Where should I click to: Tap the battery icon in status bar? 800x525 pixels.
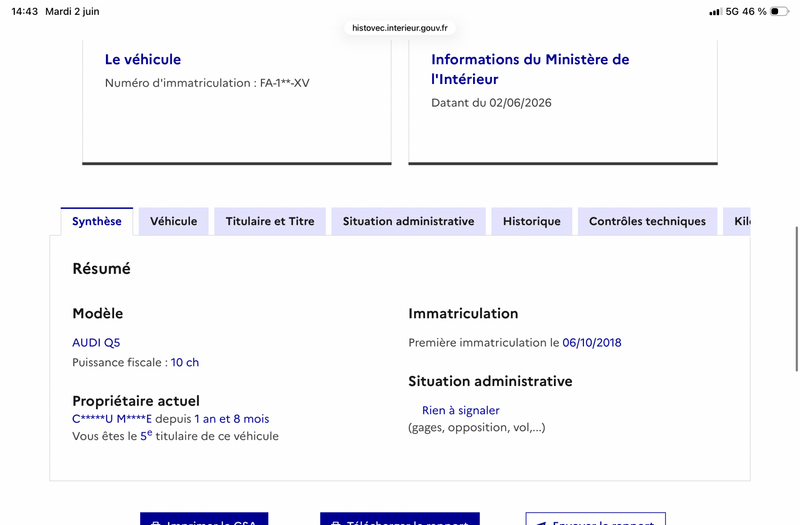(x=779, y=11)
